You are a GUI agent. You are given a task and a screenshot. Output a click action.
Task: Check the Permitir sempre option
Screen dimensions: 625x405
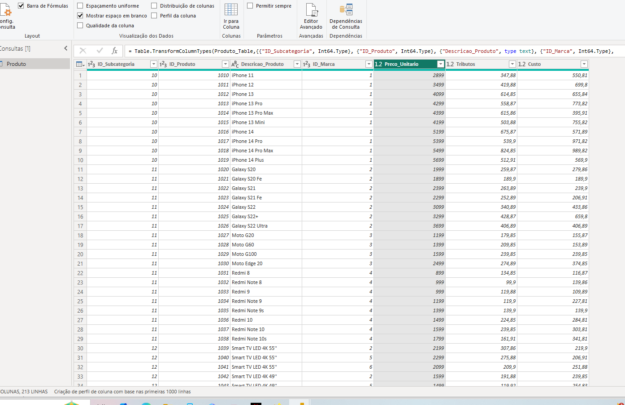251,5
